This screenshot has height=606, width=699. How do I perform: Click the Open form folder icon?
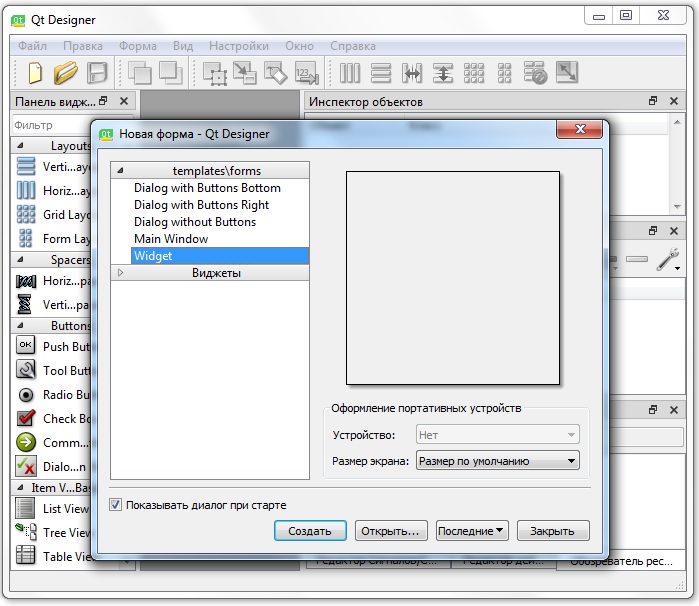[x=66, y=73]
